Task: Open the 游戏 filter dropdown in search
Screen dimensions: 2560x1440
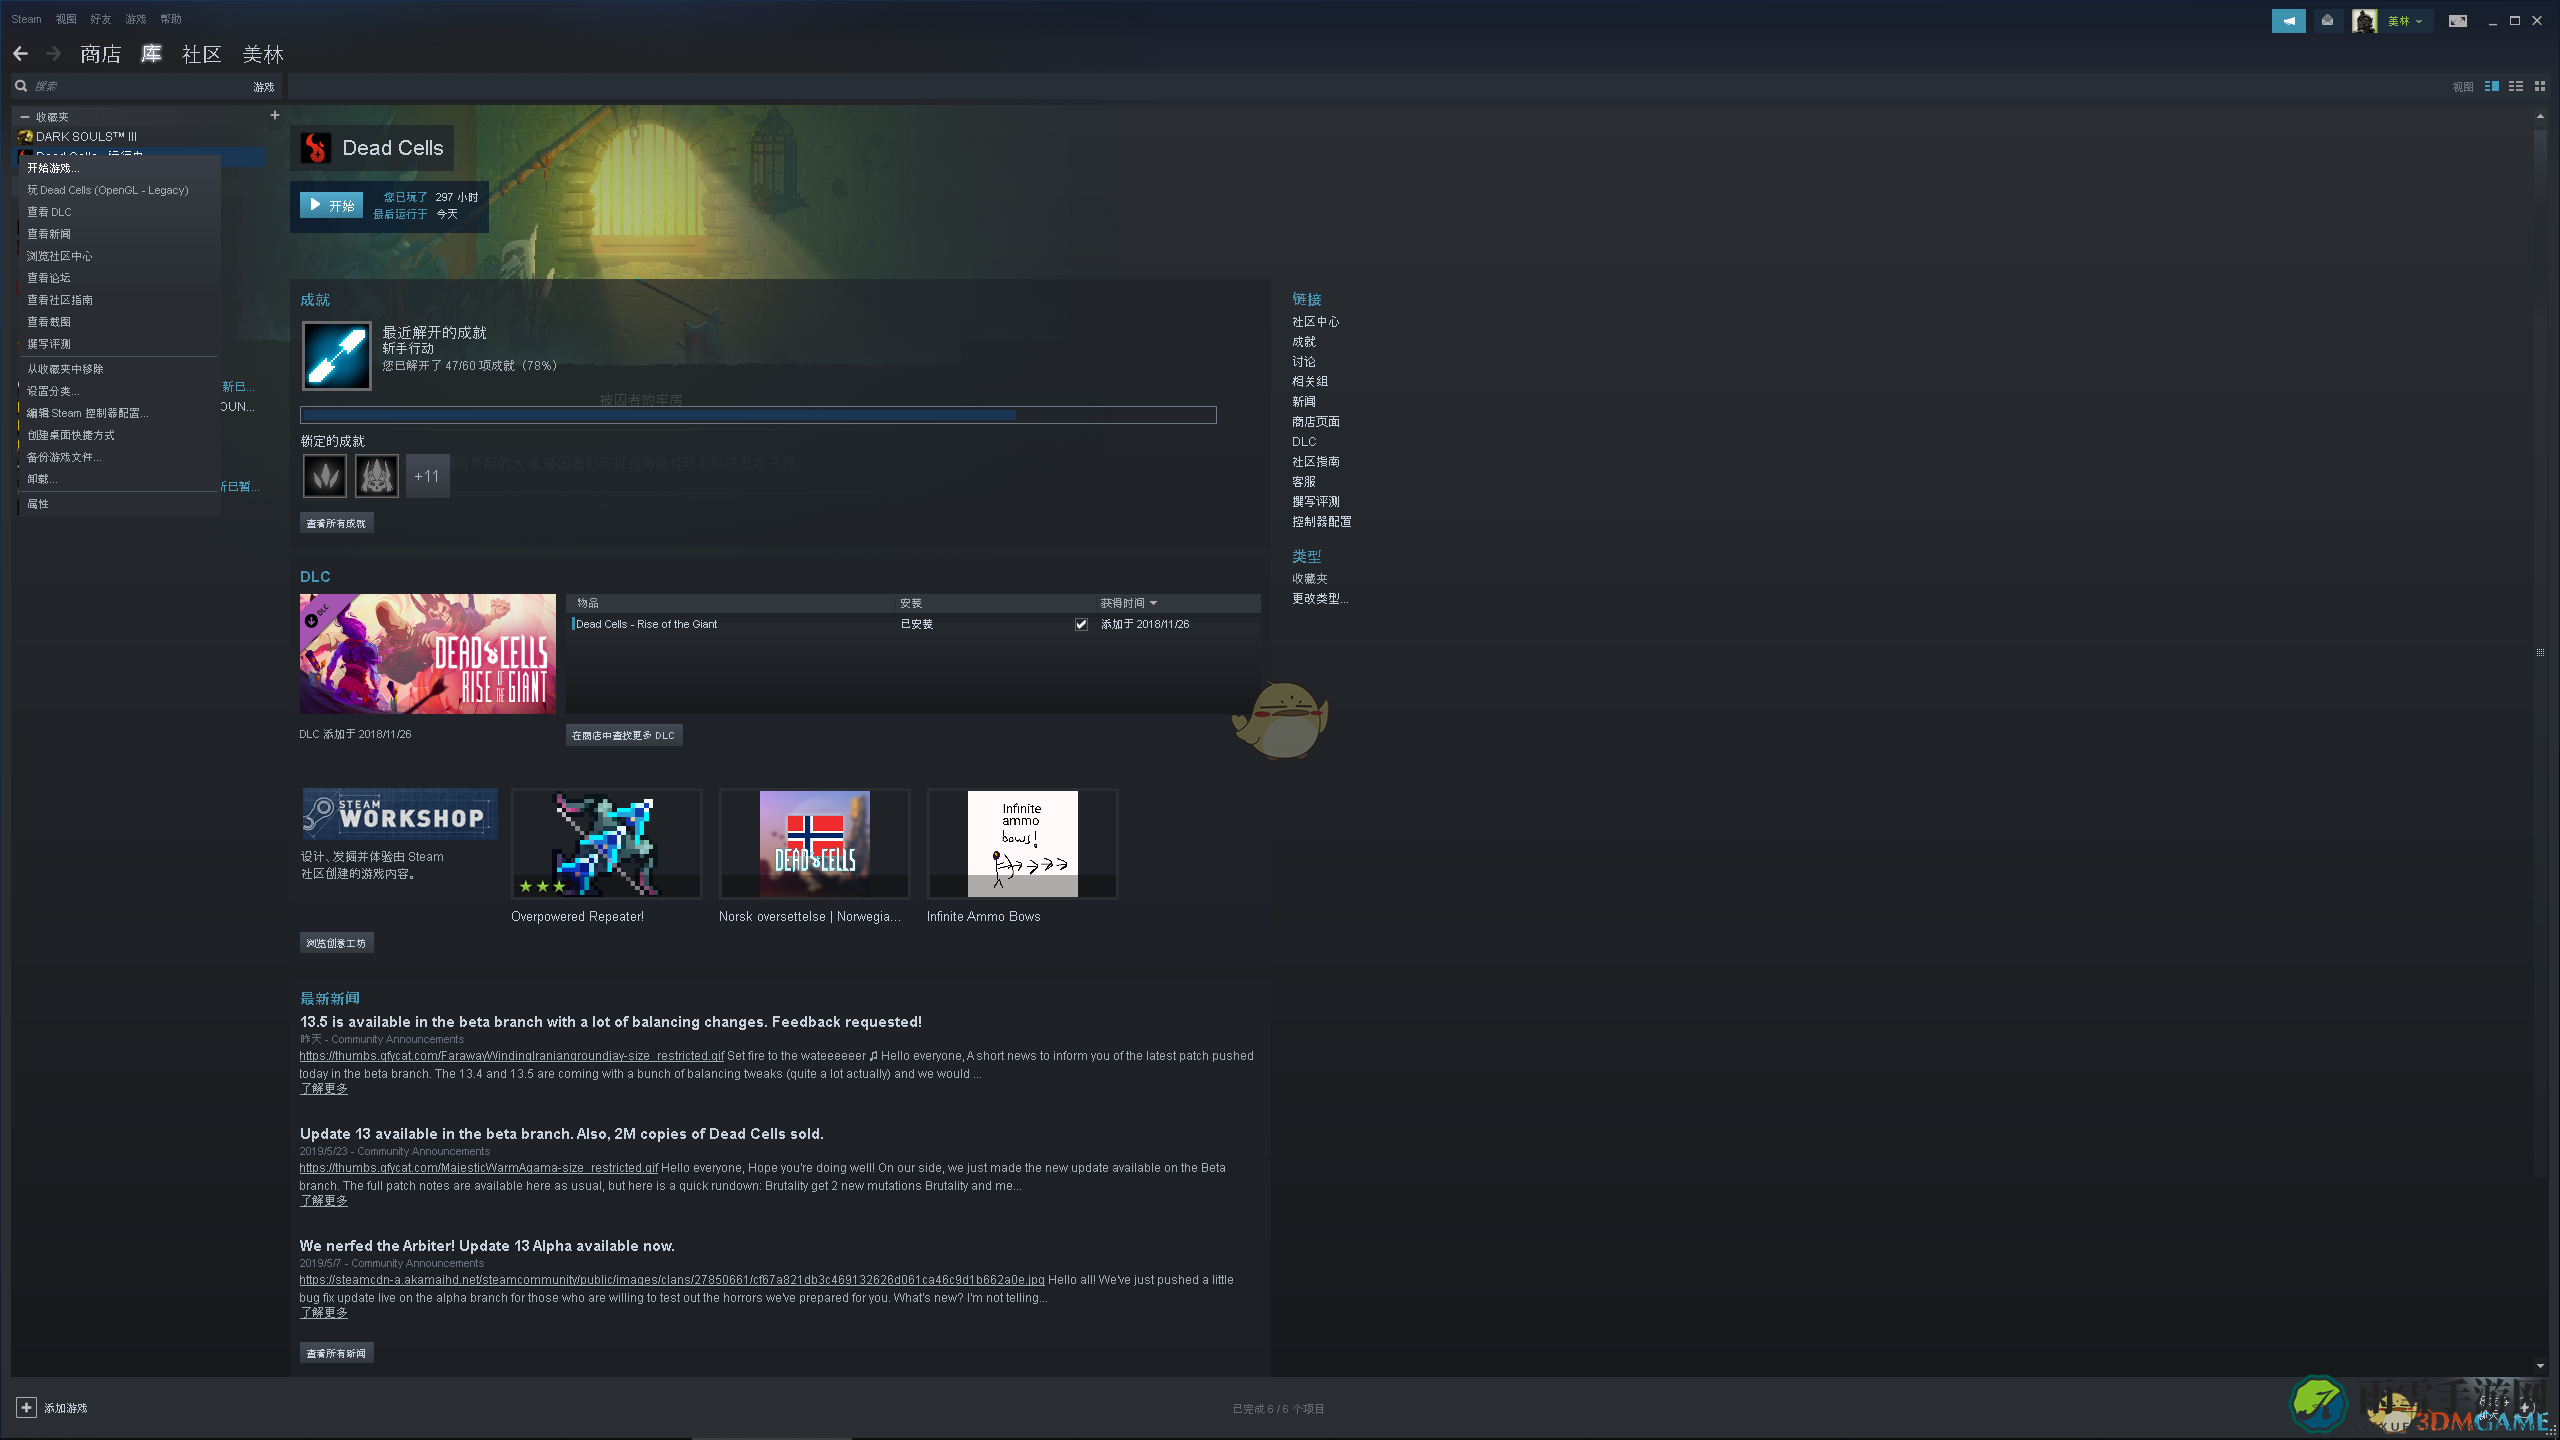Action: tap(264, 87)
